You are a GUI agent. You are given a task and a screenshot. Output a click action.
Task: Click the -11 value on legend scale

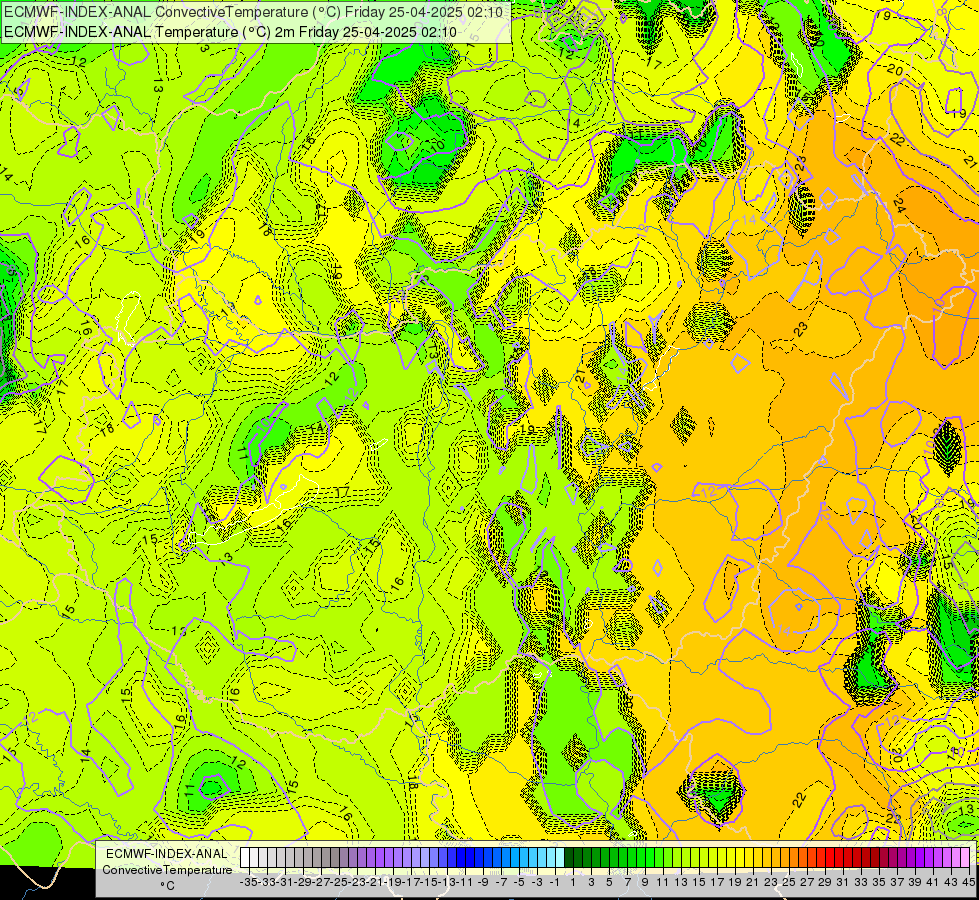click(x=466, y=882)
